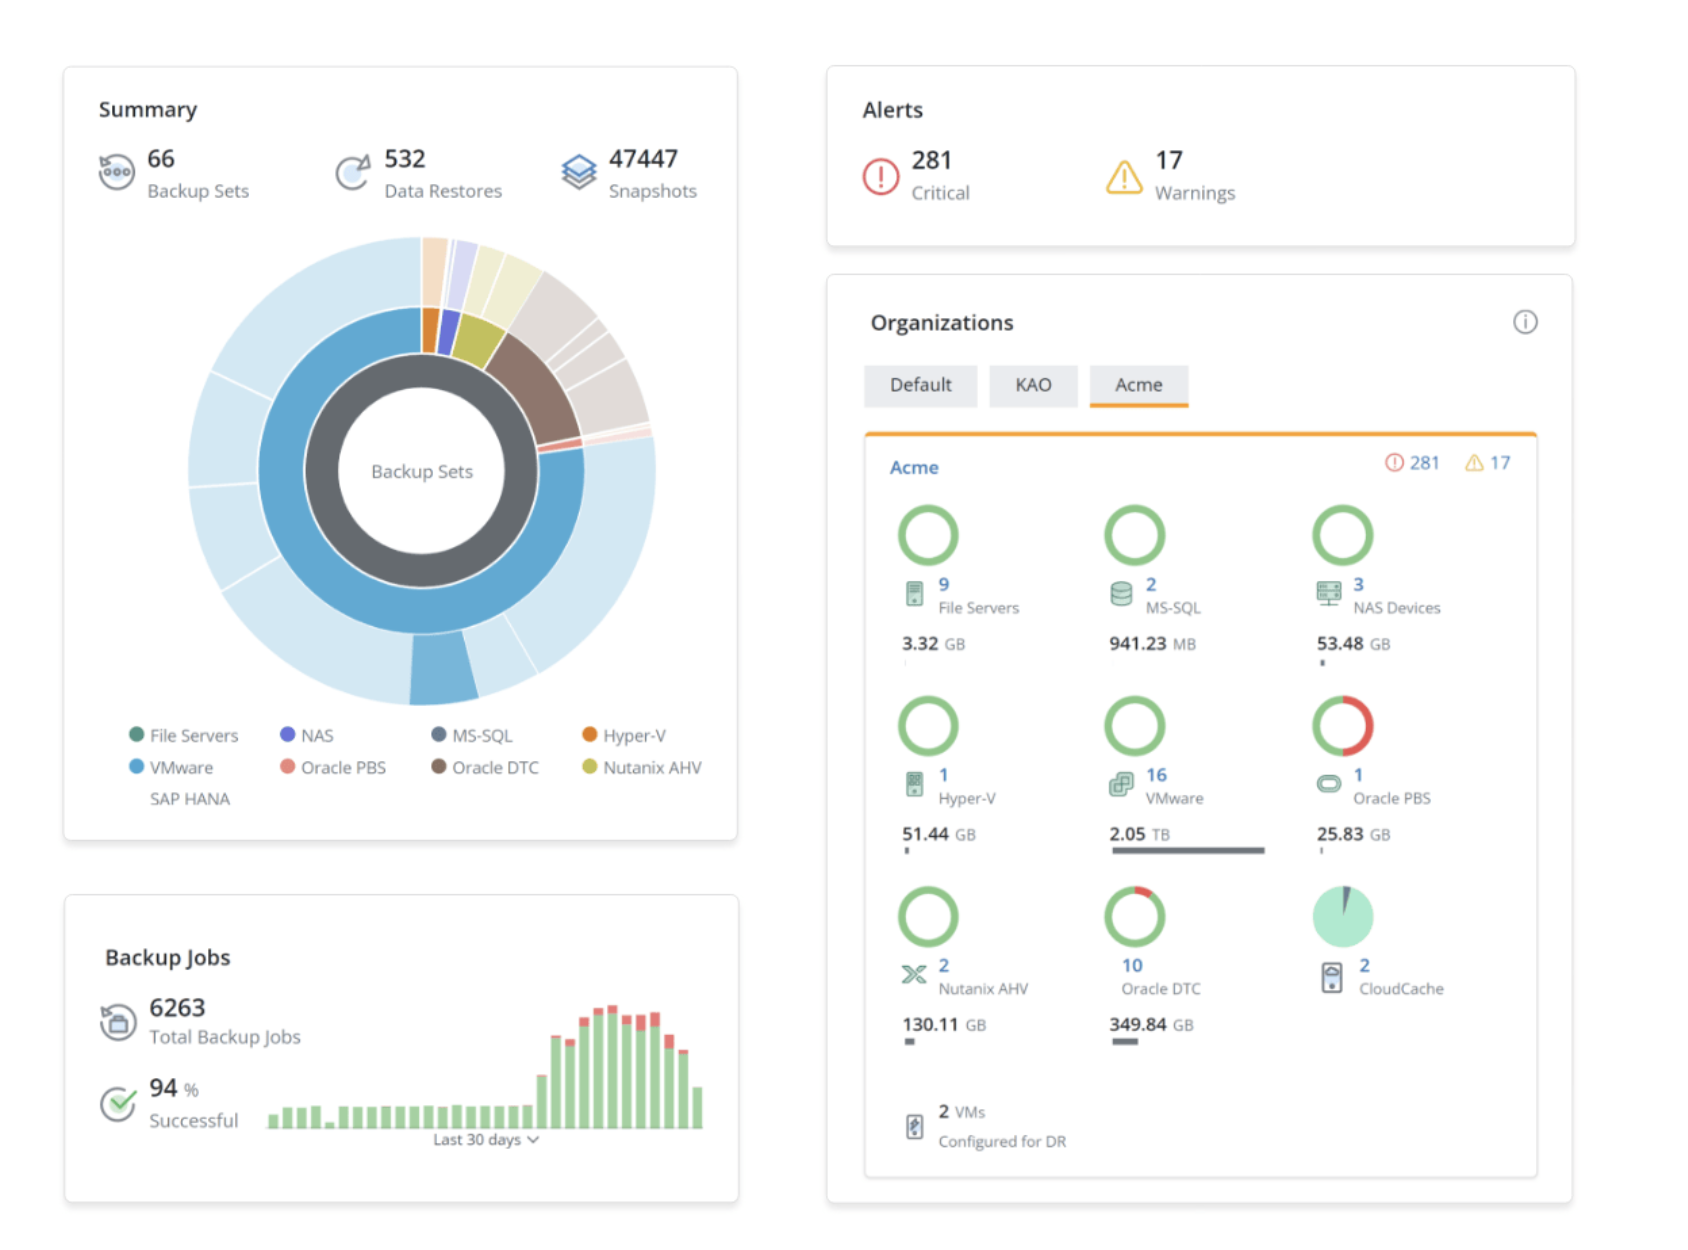This screenshot has width=1688, height=1250.
Task: Open the 16 VMware count link
Action: (x=1156, y=775)
